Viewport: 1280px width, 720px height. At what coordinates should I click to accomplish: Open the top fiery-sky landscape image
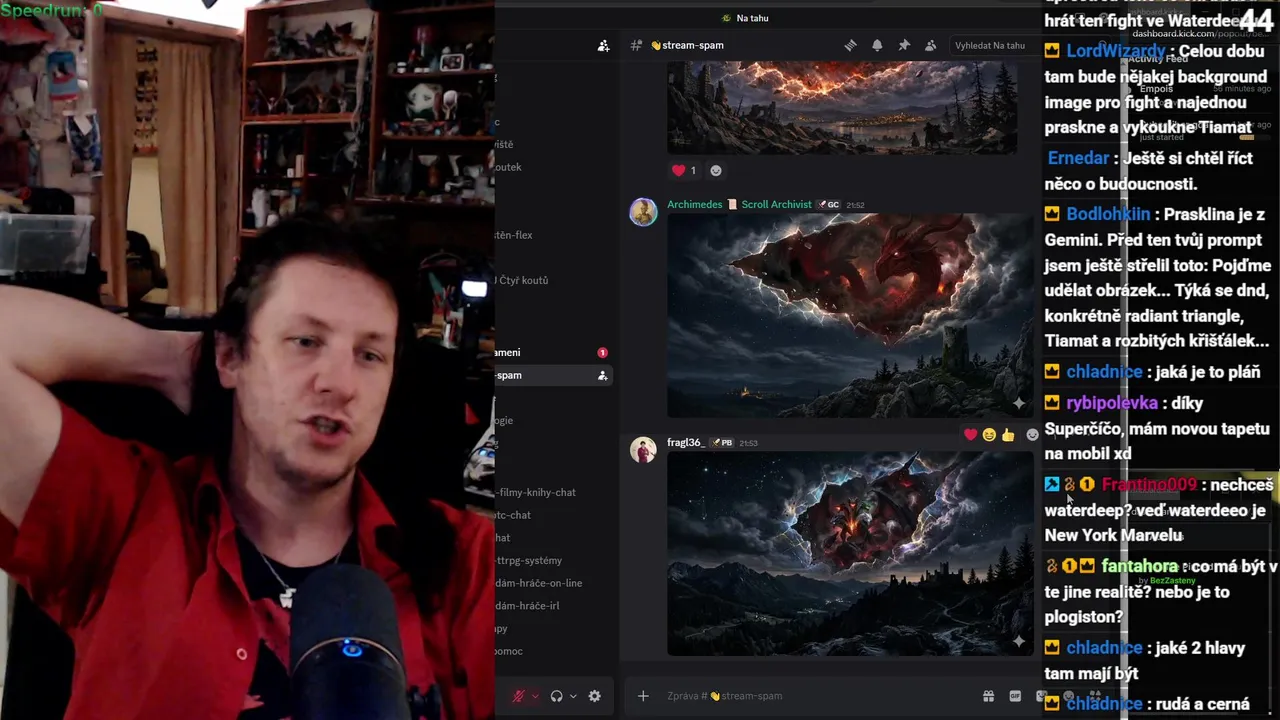point(842,107)
